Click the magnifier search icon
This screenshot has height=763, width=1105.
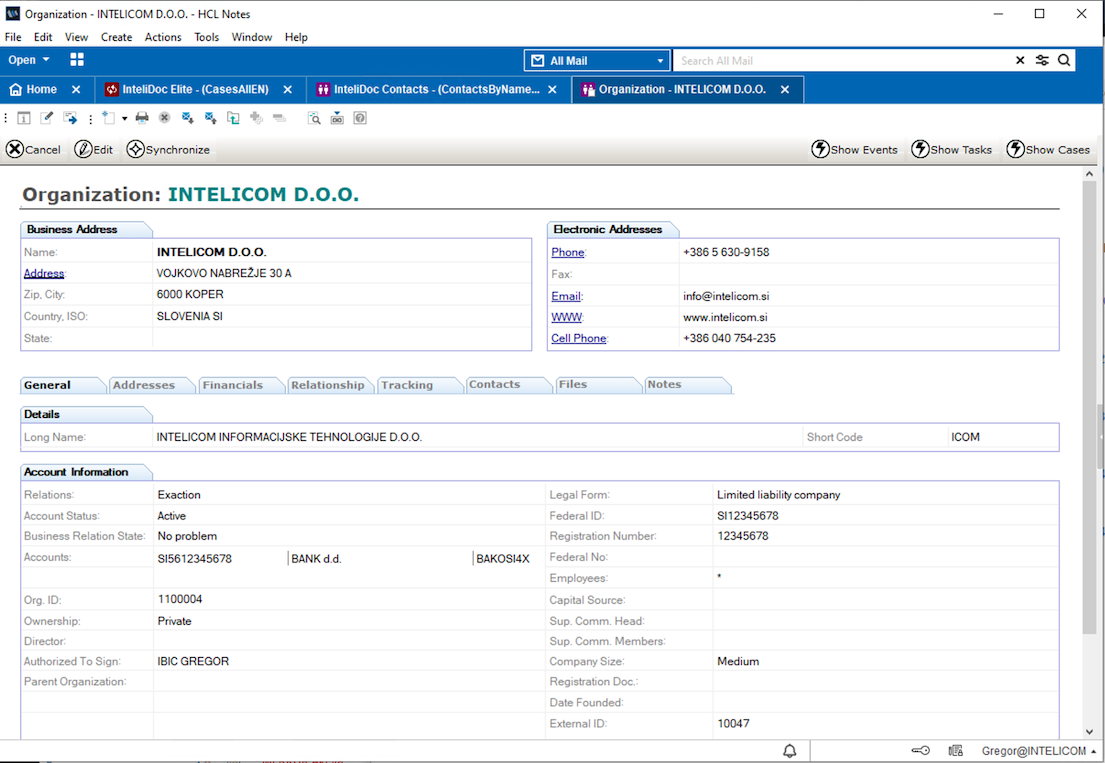click(x=1064, y=61)
